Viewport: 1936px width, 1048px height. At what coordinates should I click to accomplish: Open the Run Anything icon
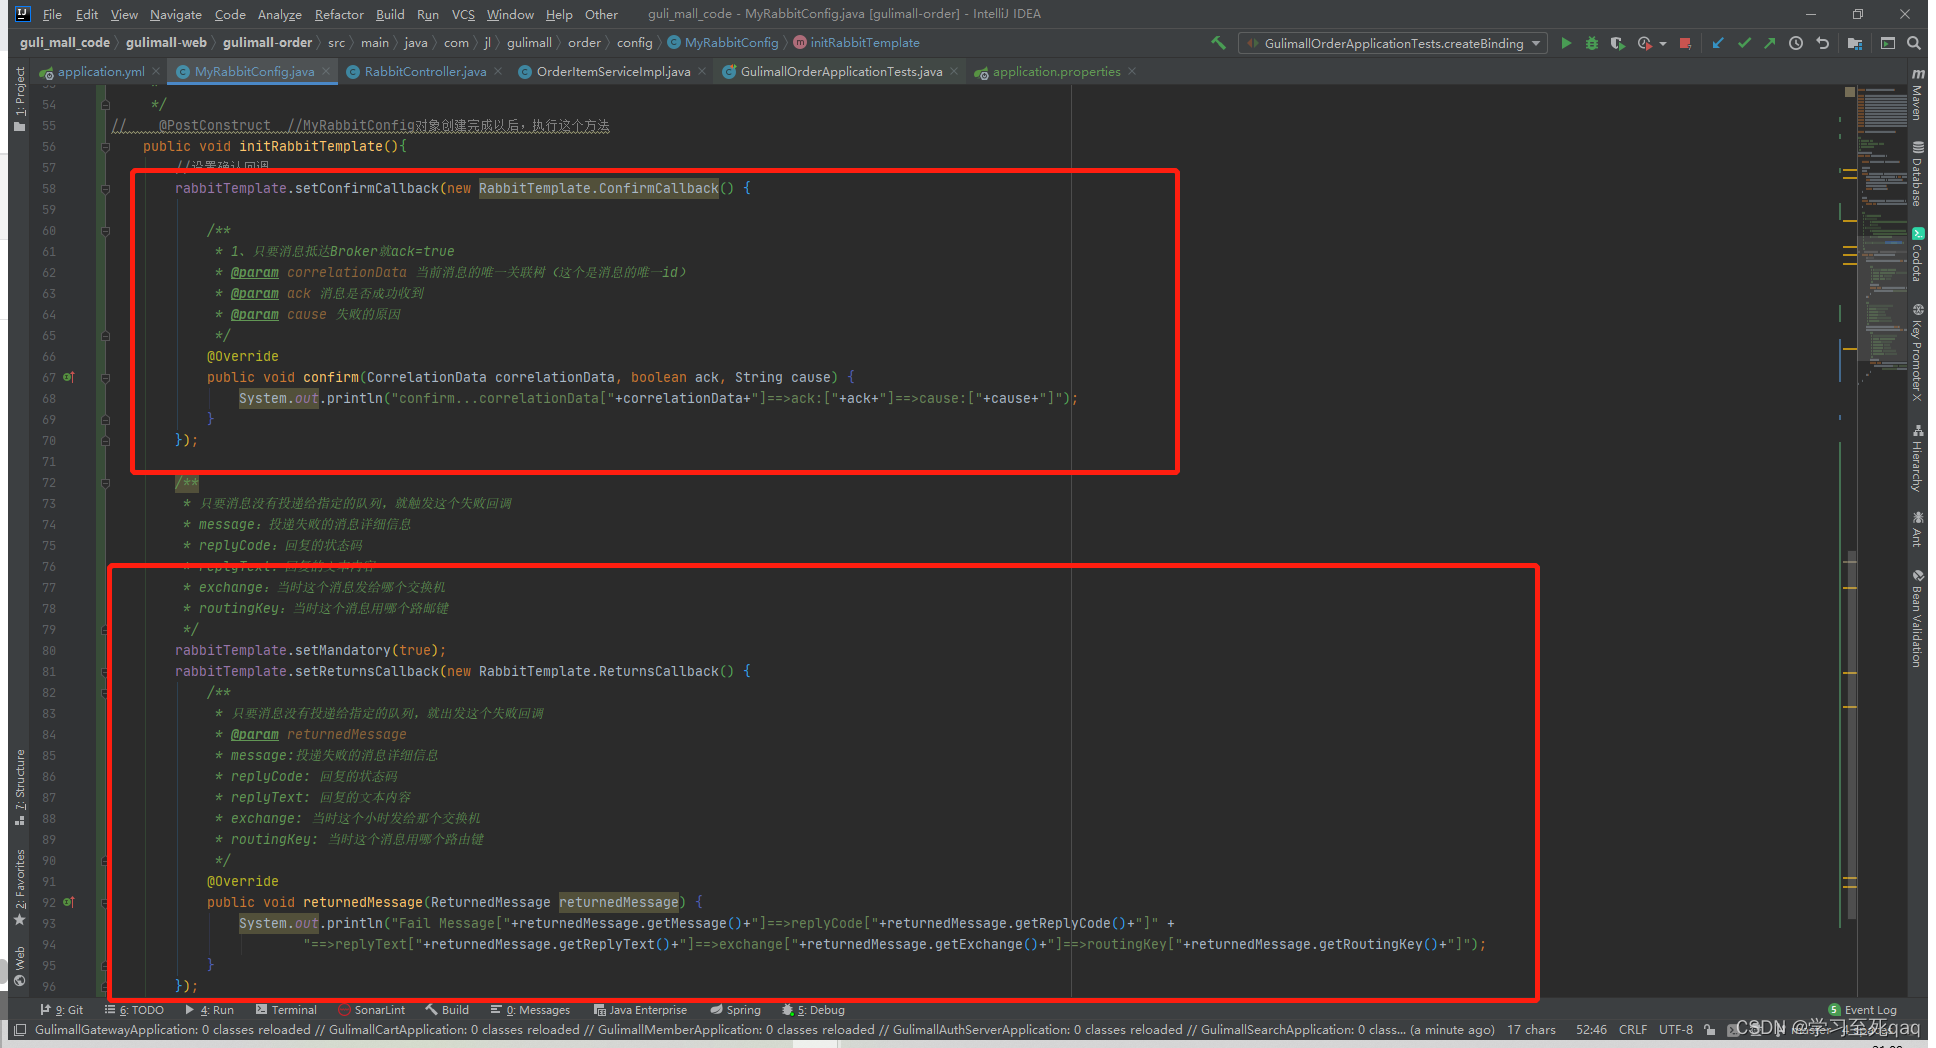(1888, 43)
